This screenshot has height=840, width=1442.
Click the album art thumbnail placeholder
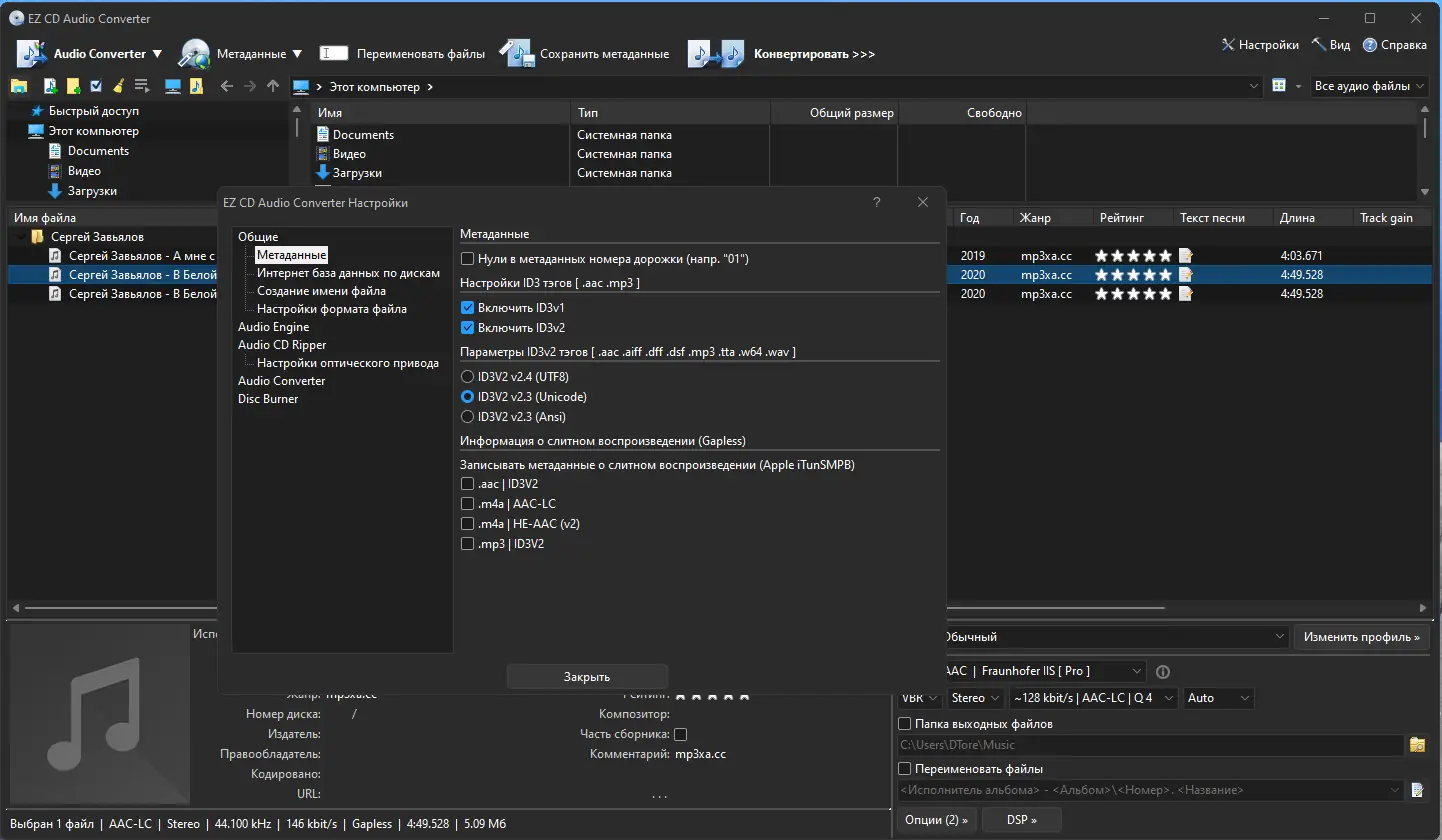(x=98, y=713)
